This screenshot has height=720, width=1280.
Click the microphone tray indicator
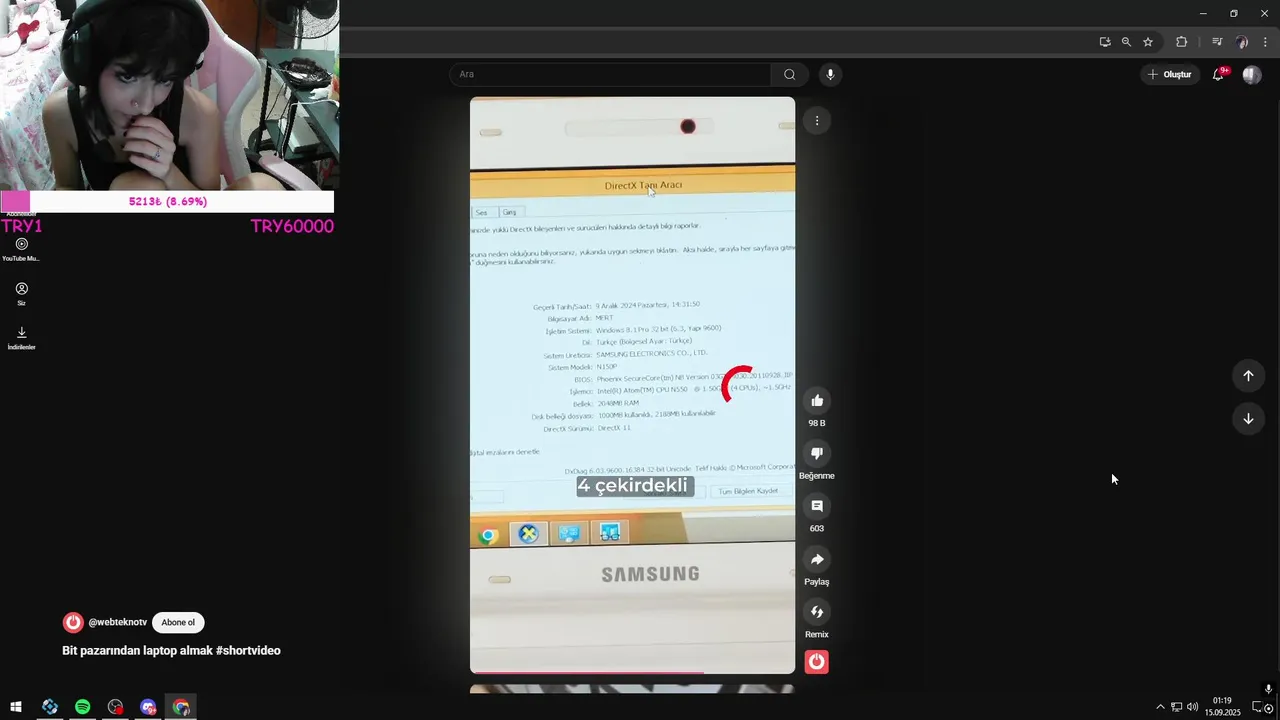(1268, 689)
